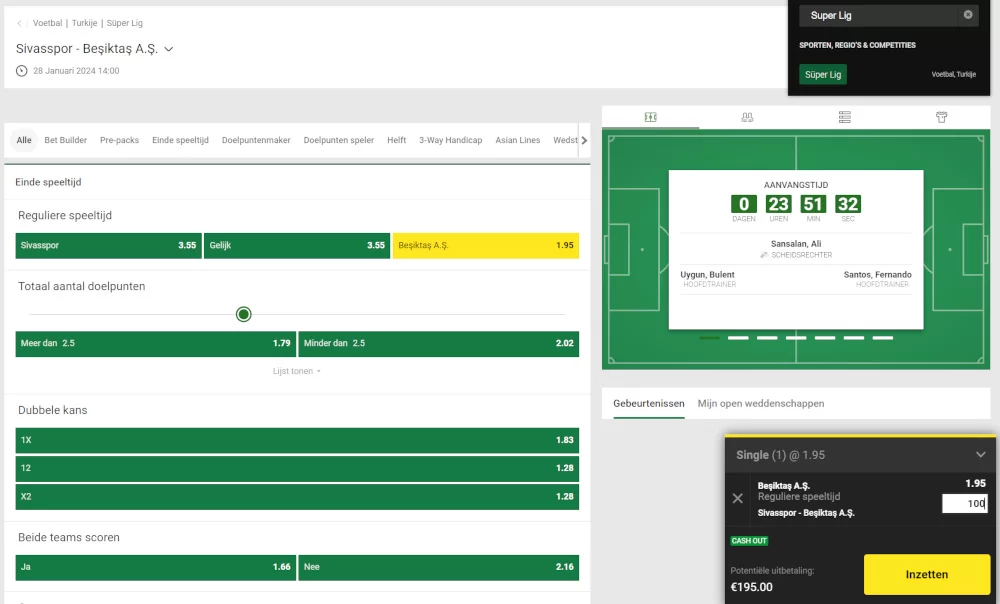Viewport: 1000px width, 604px height.
Task: Open the Doelpunten speler tab
Action: [x=339, y=140]
